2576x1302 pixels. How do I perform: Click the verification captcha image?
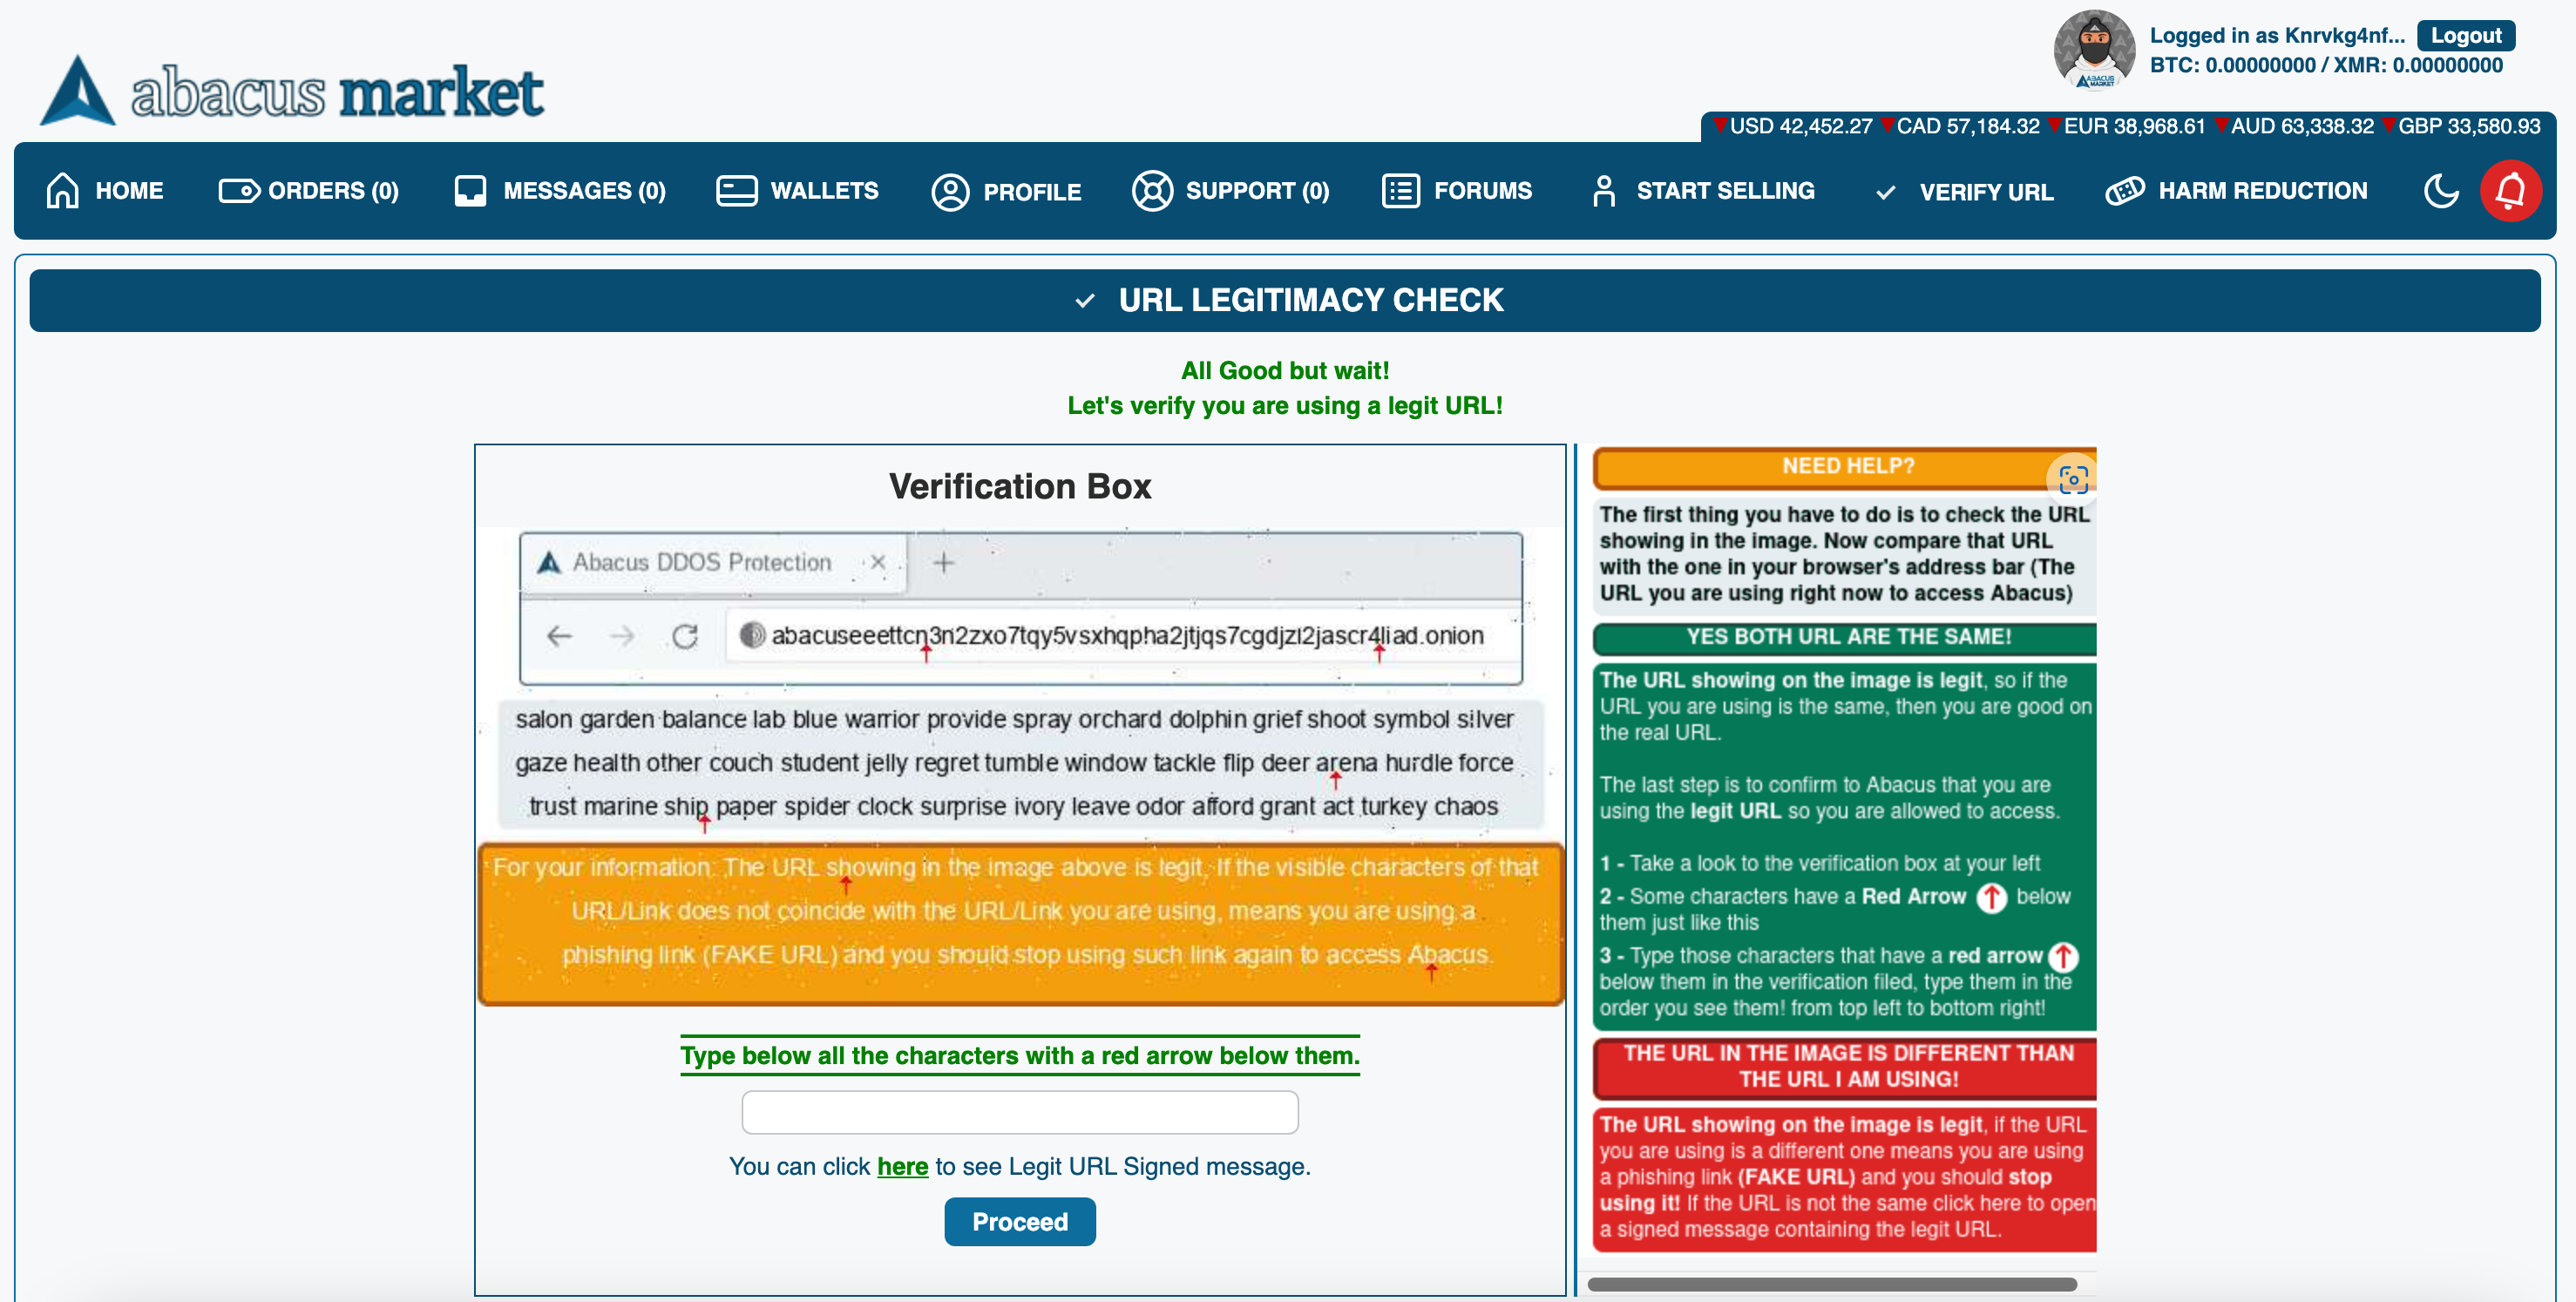point(1020,767)
